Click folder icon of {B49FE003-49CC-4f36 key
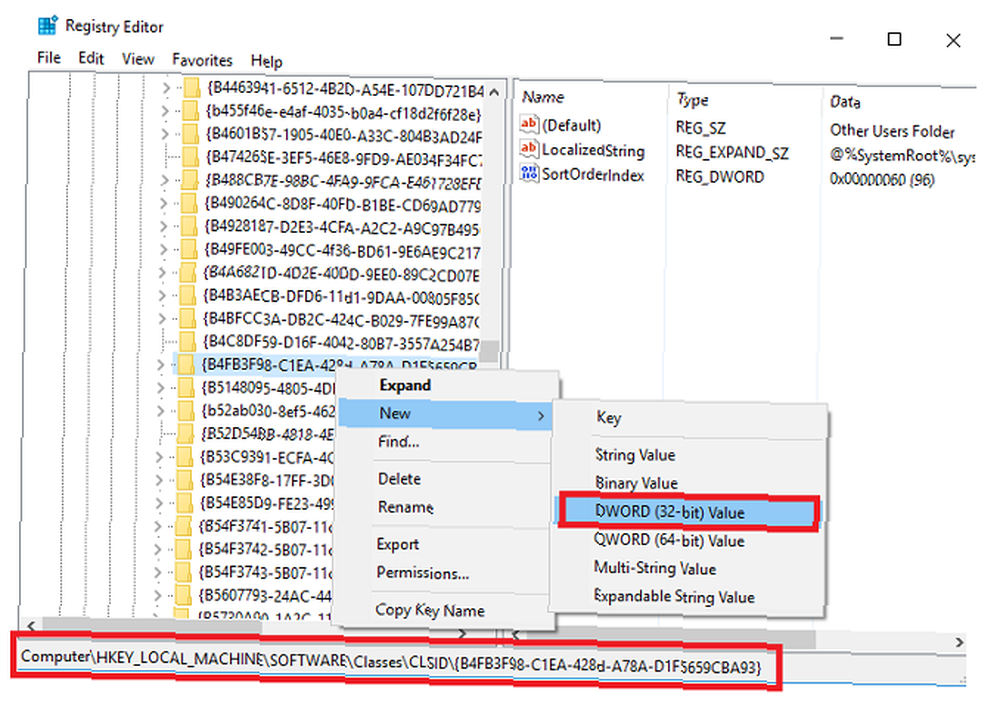The width and height of the screenshot is (1000, 710). (x=189, y=250)
